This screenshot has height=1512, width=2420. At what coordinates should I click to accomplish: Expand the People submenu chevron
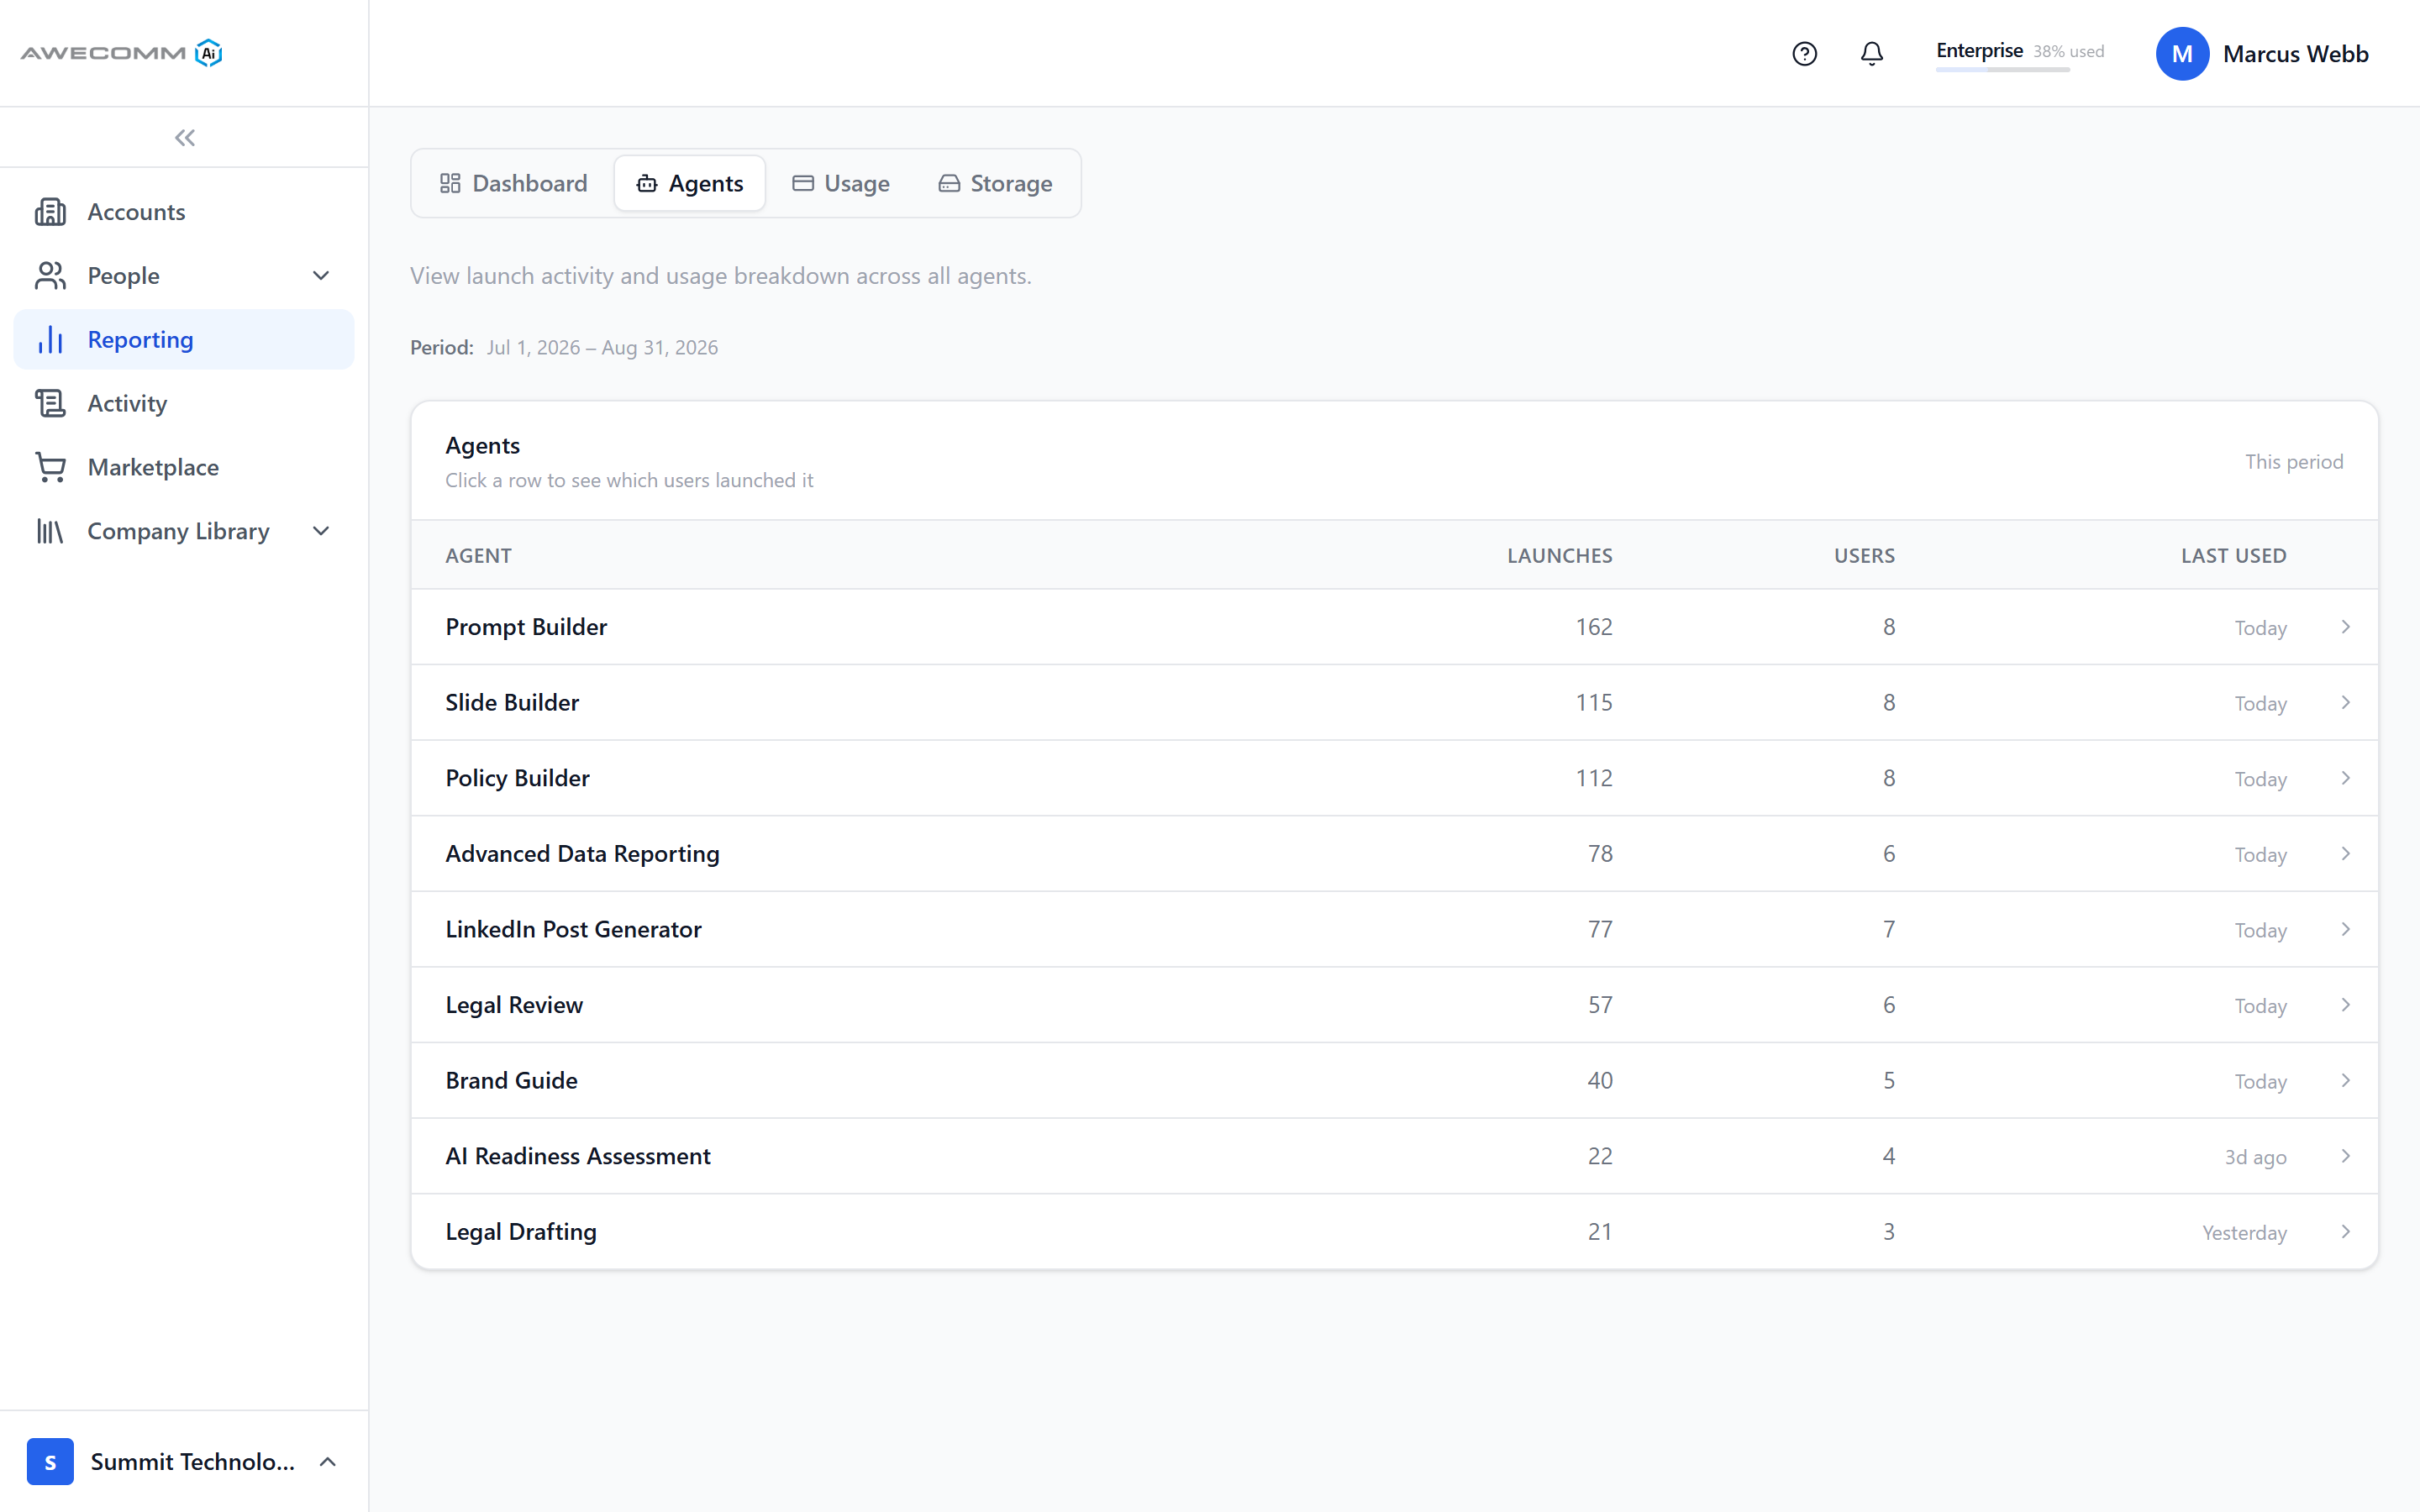pos(321,276)
